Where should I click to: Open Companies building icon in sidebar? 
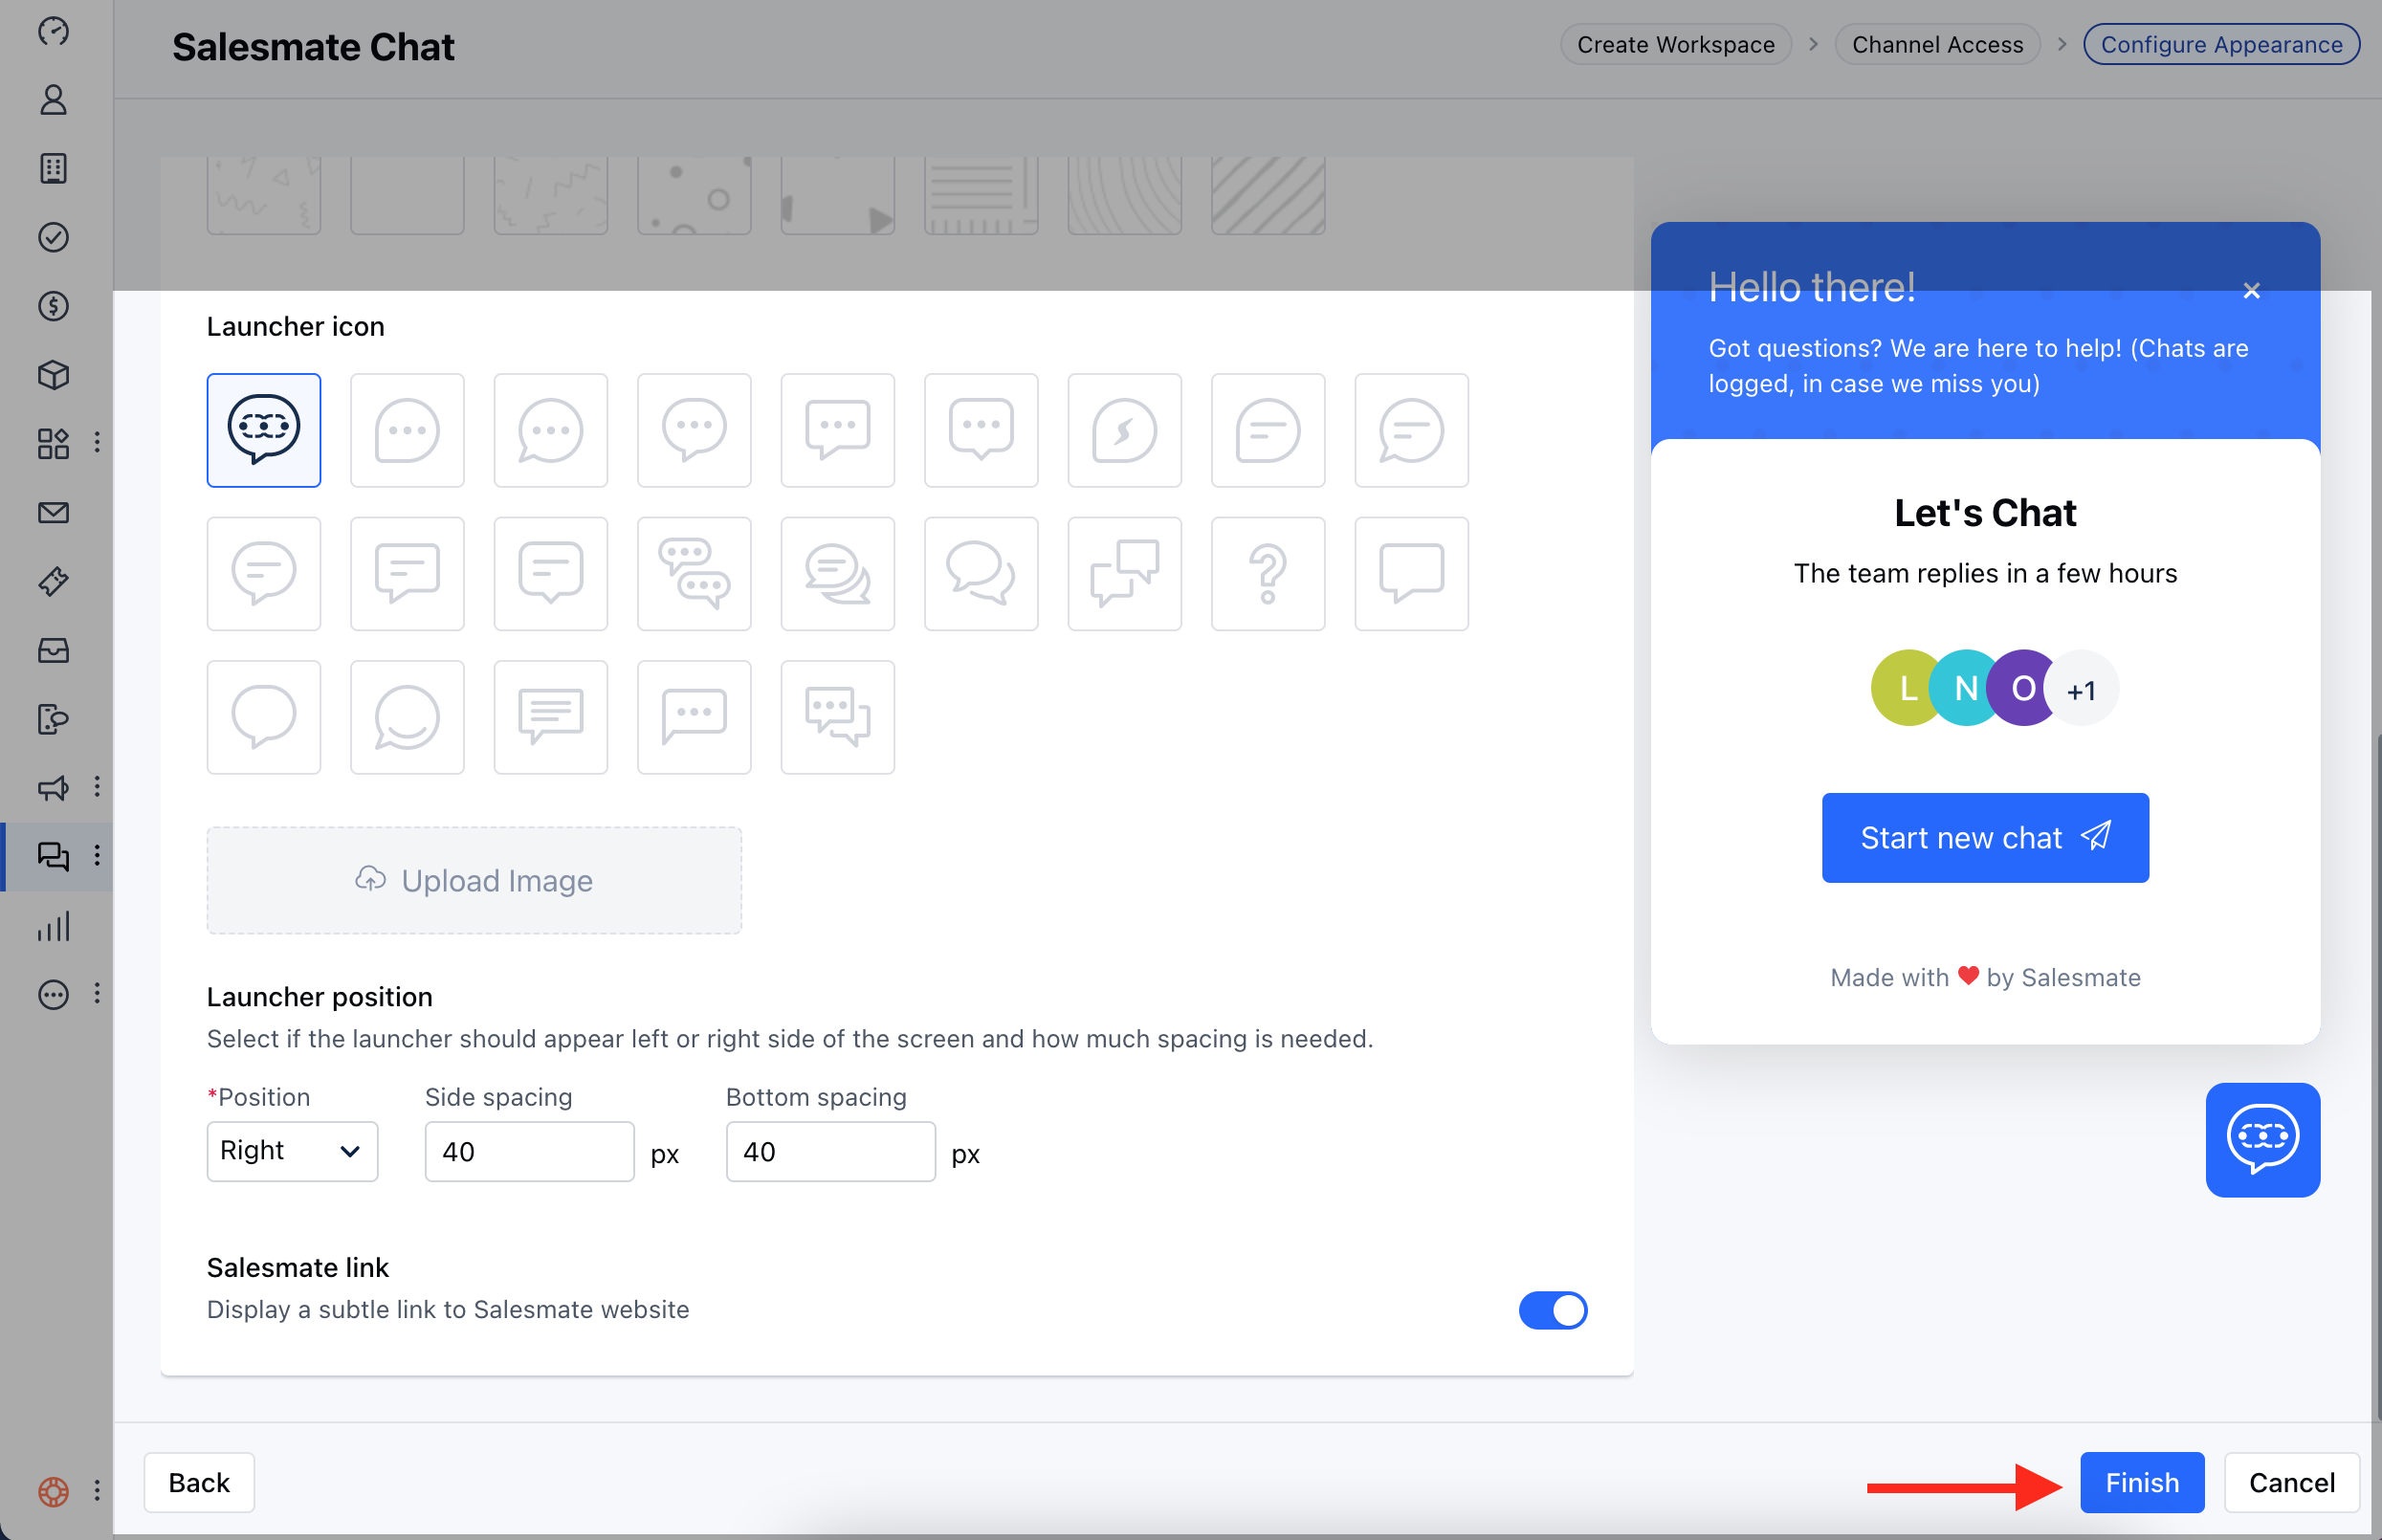[53, 168]
